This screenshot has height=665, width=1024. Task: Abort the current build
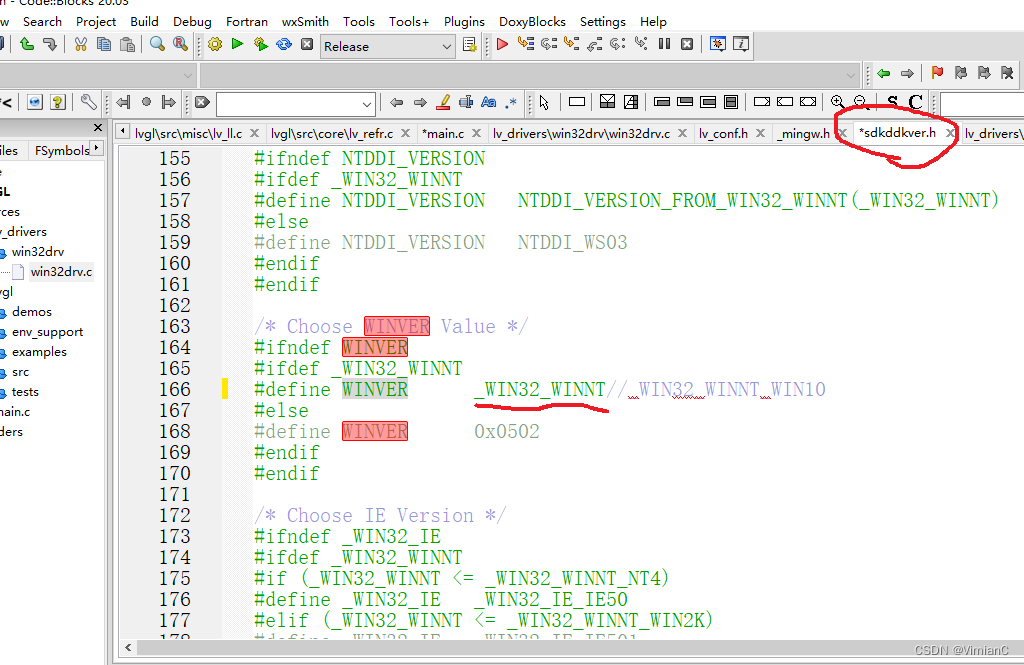[306, 44]
